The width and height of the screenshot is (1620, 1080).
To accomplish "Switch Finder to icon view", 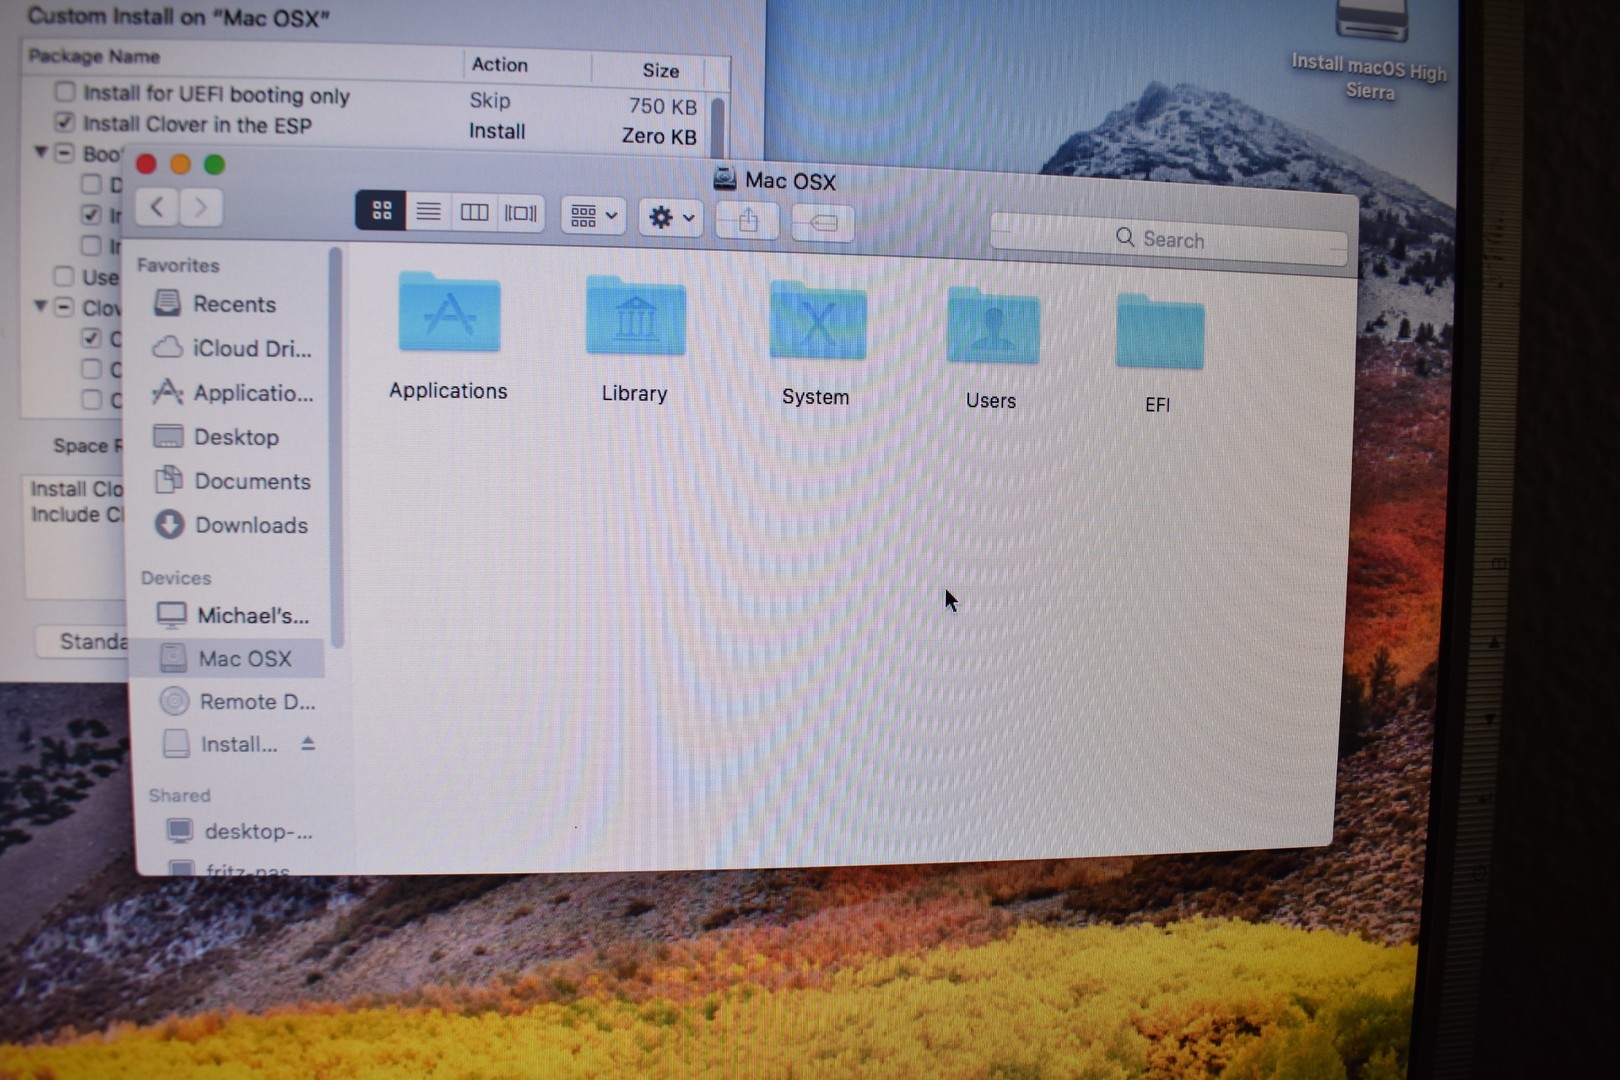I will 381,210.
